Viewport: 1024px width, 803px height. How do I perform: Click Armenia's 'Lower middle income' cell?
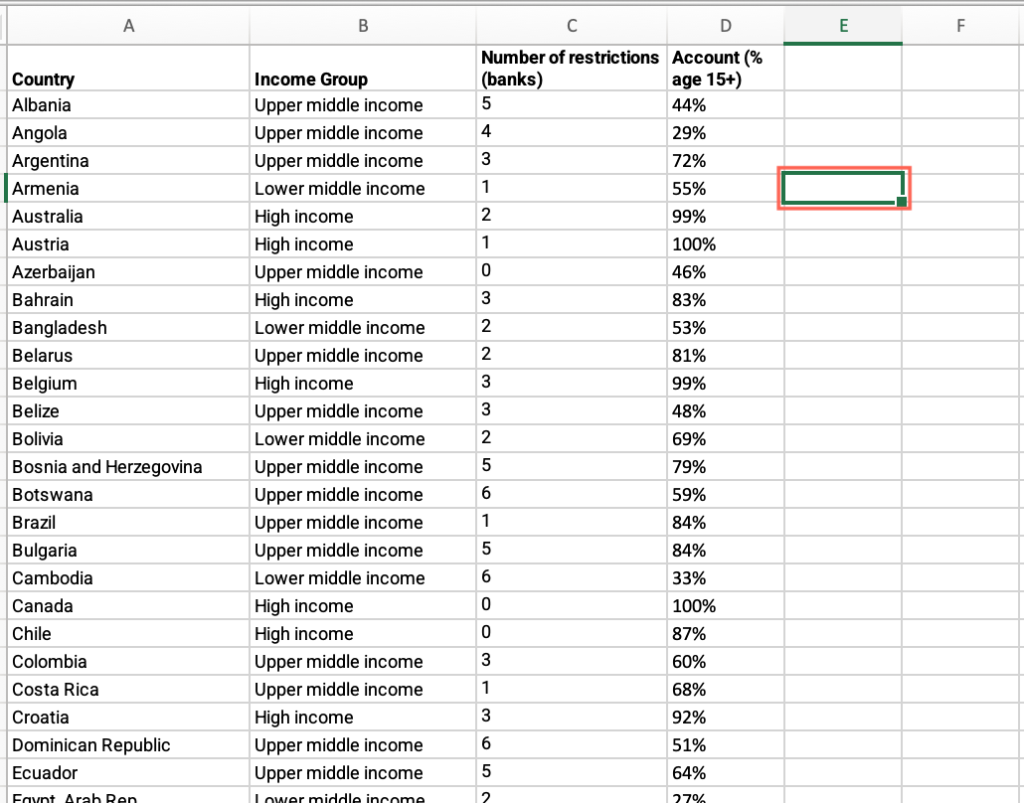click(362, 189)
